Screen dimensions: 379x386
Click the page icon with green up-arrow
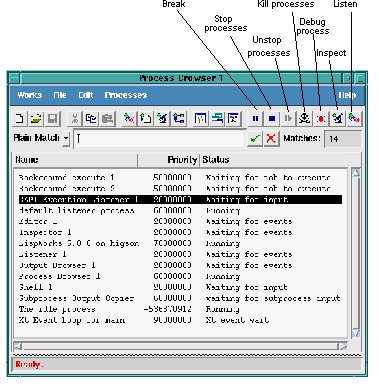pos(145,119)
